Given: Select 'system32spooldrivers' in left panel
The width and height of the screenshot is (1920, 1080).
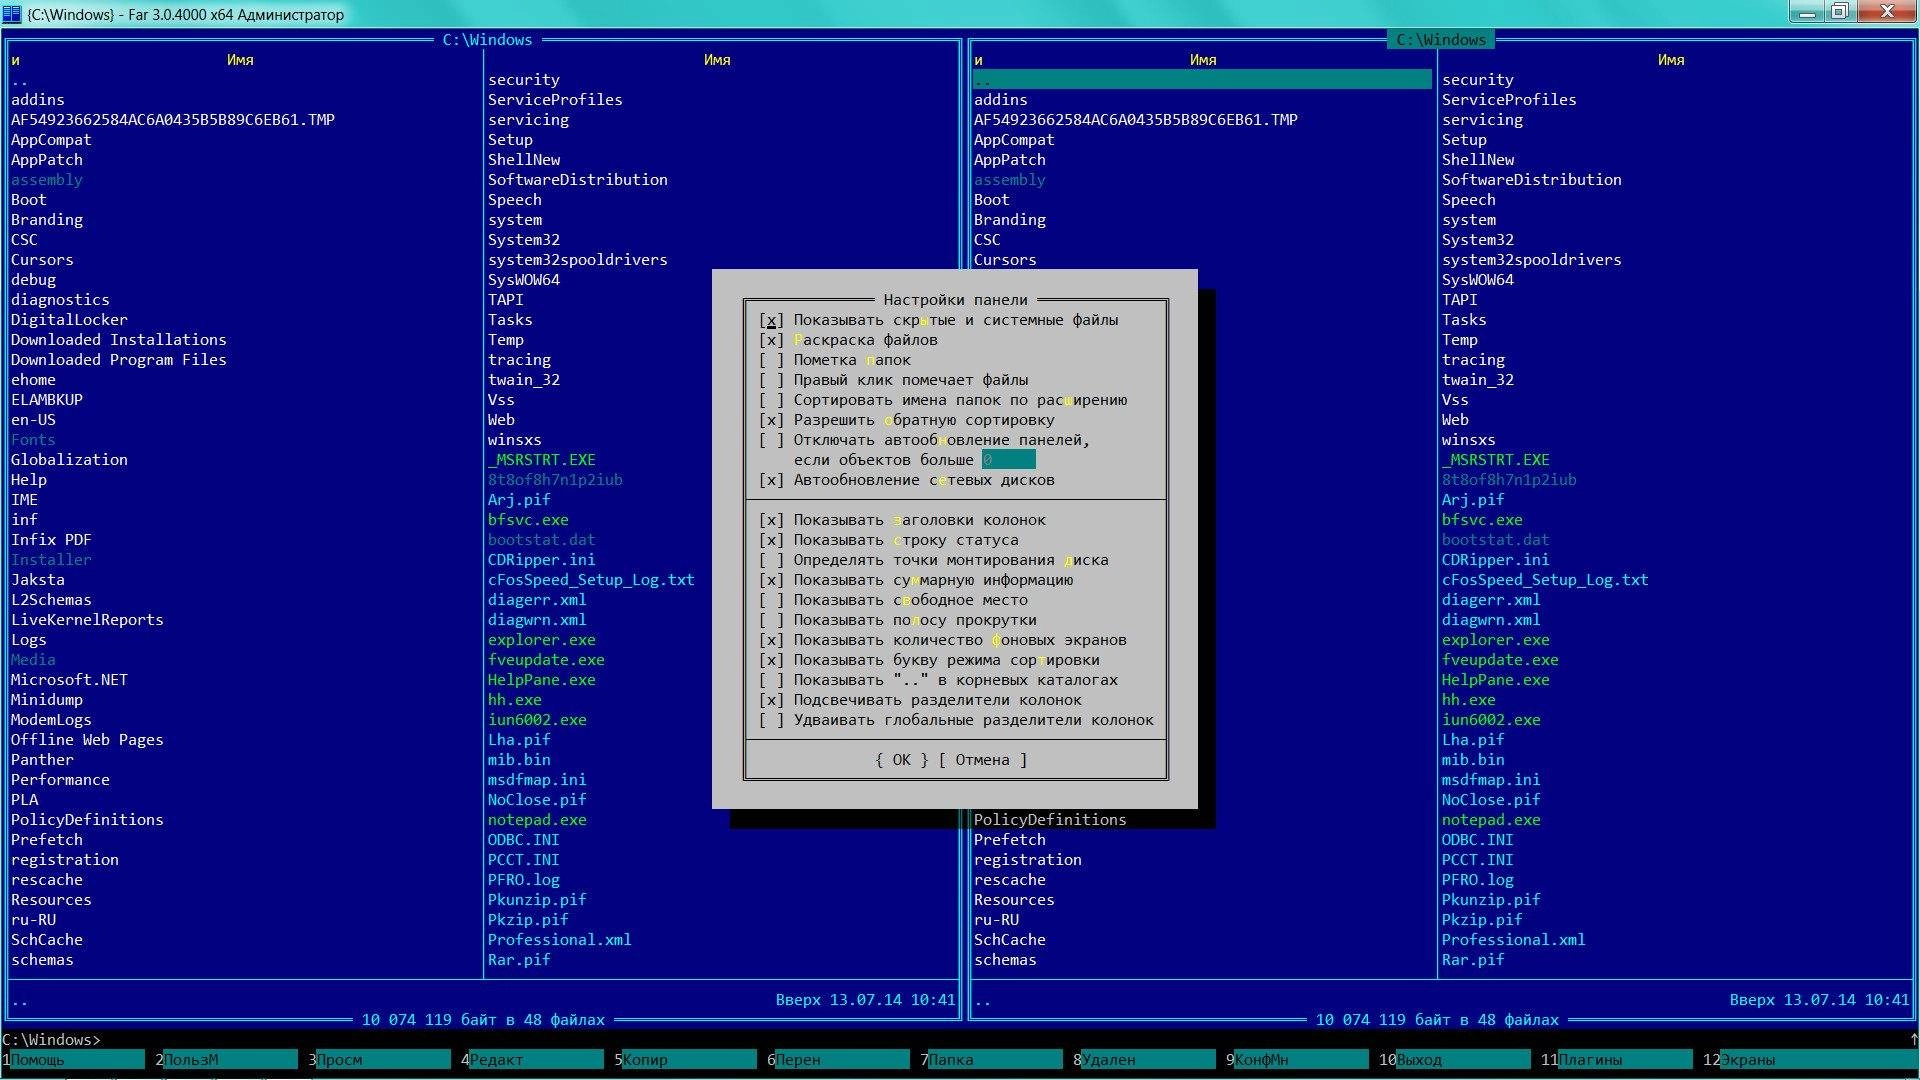Looking at the screenshot, I should tap(577, 260).
